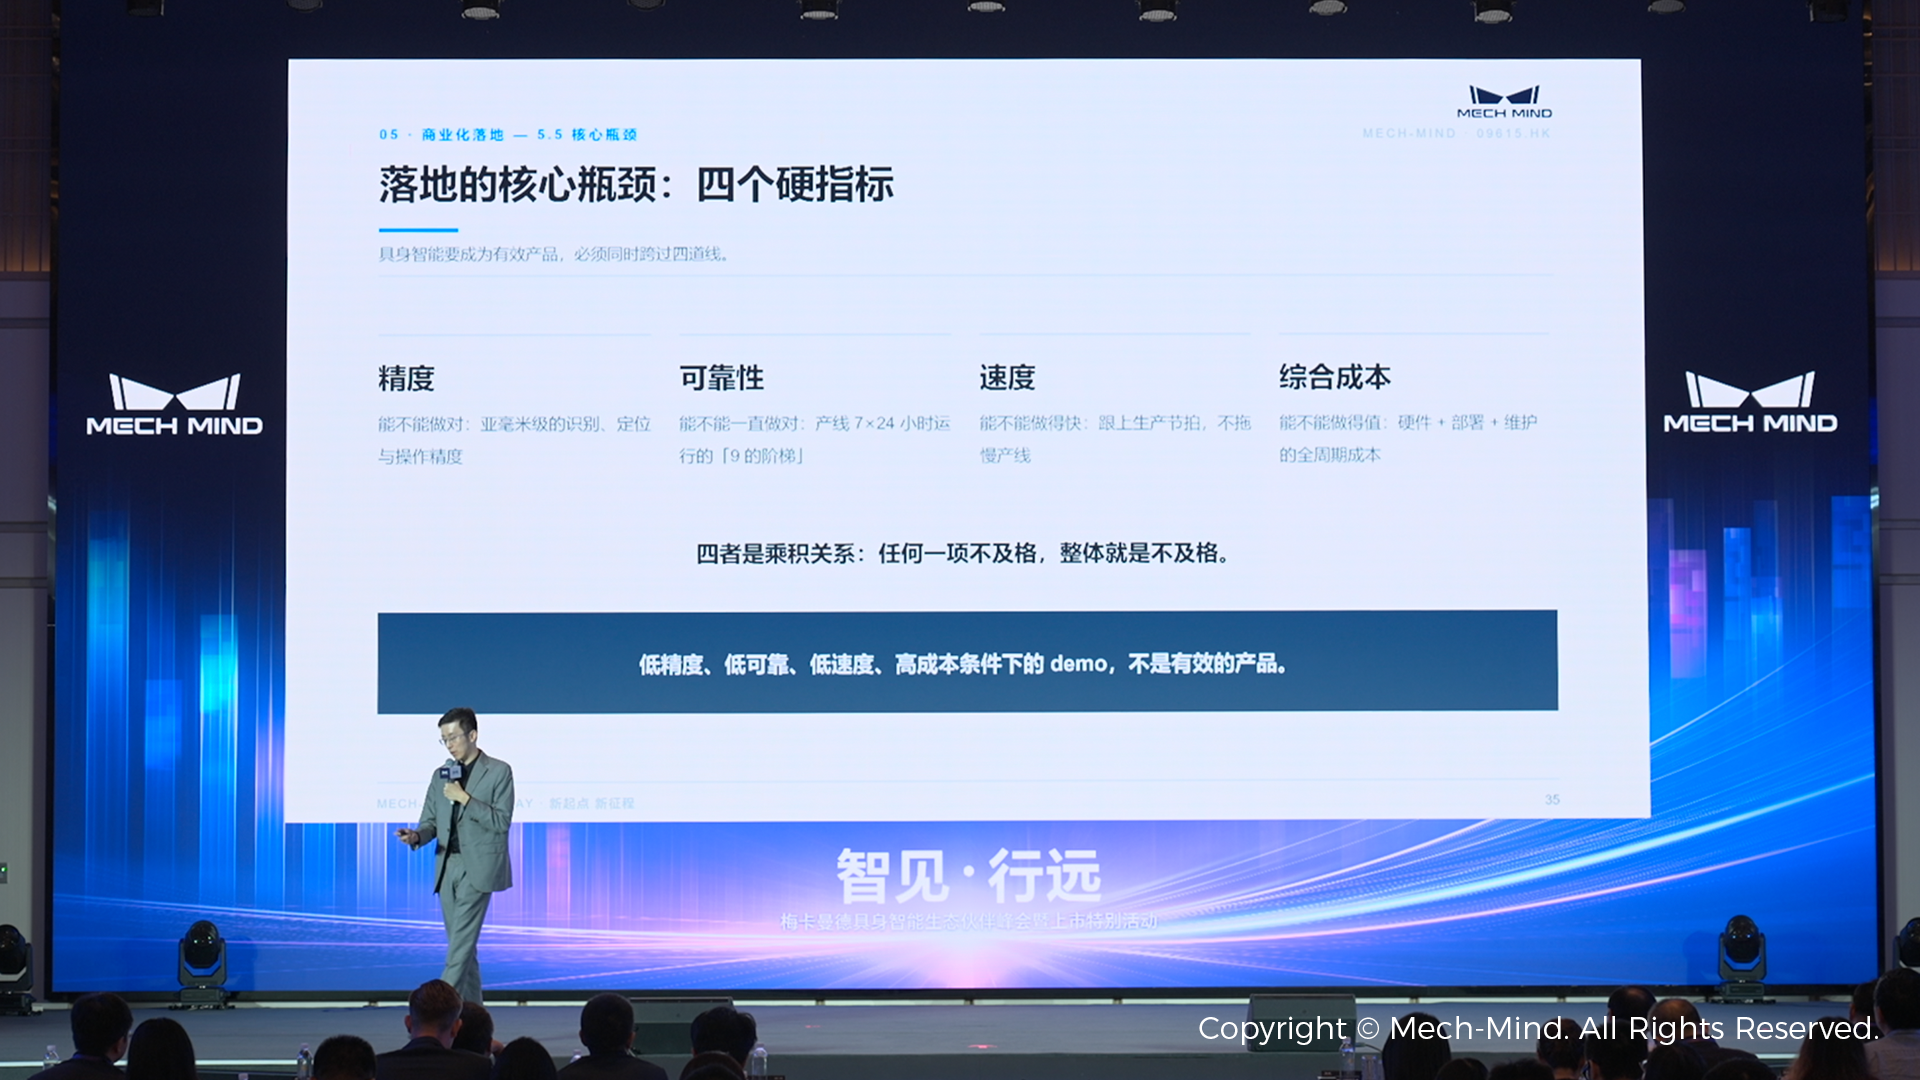Screen dimensions: 1920x1080
Task: Click the slide page number 35
Action: 1552,799
